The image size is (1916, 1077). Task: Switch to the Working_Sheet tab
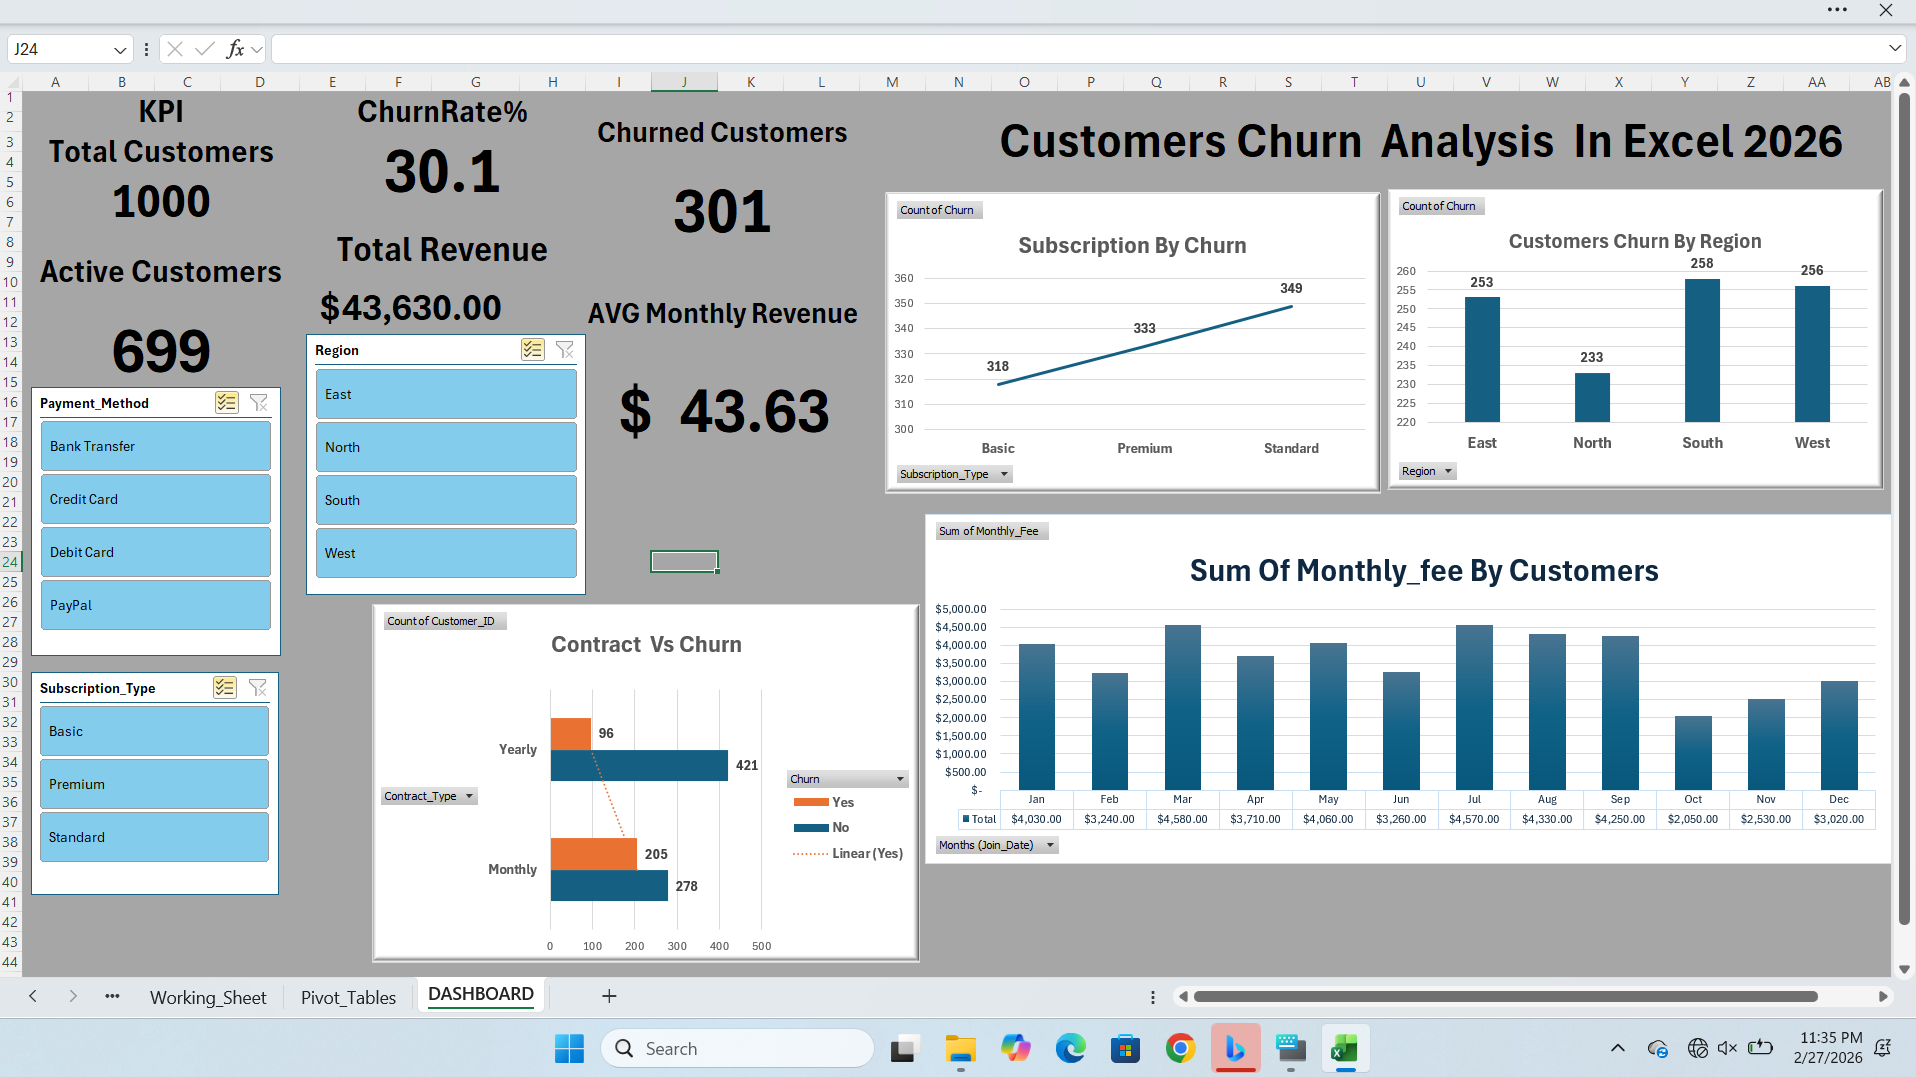pos(208,997)
